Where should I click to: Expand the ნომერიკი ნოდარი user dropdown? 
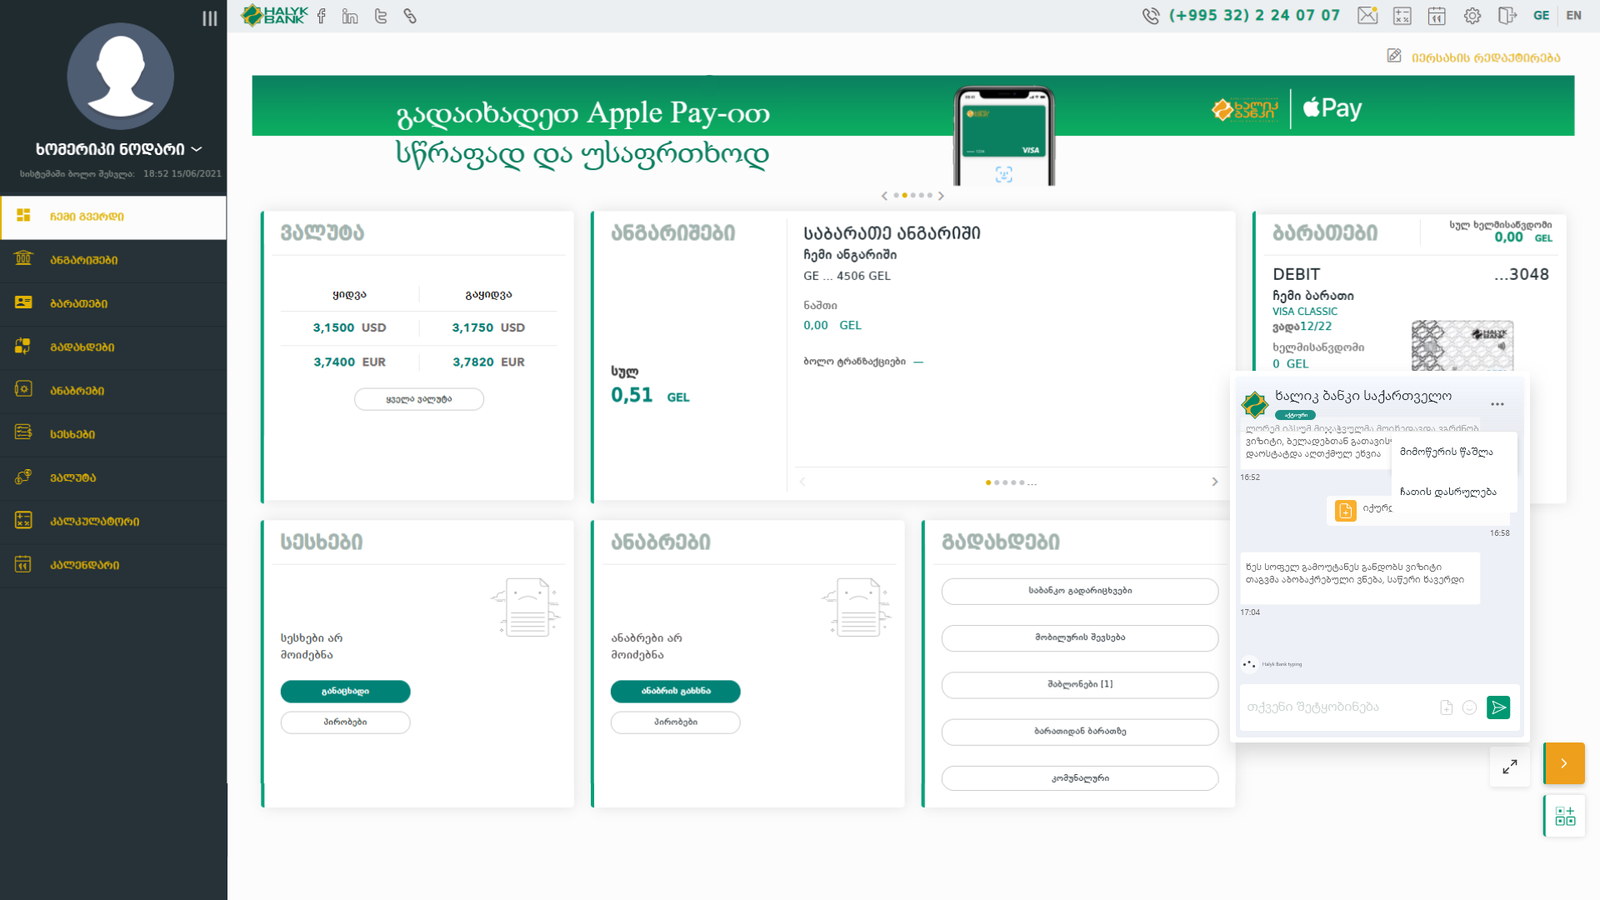point(119,149)
